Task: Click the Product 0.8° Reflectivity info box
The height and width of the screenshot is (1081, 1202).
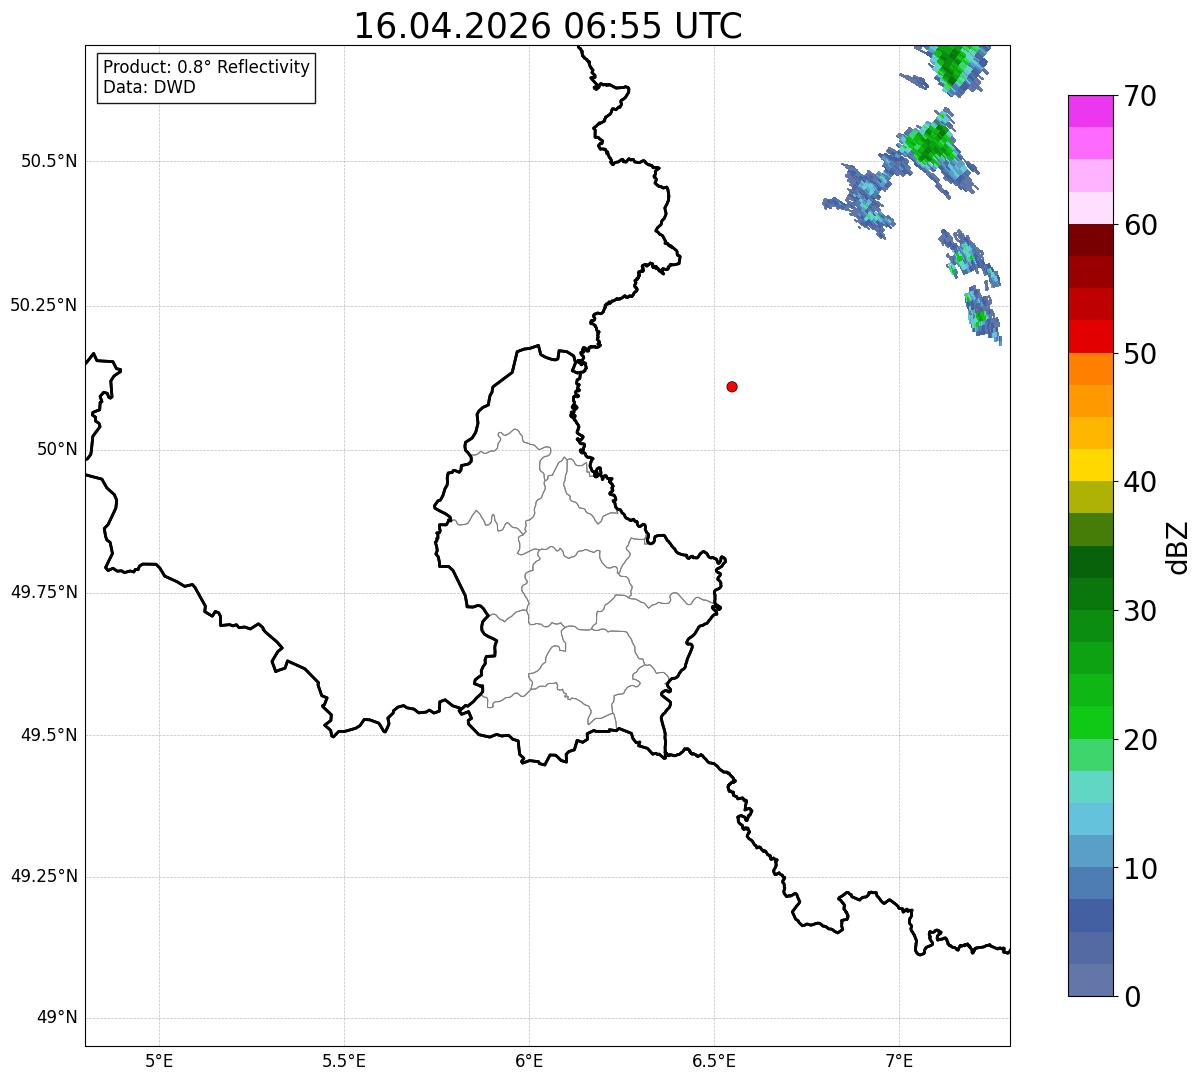Action: (x=207, y=77)
